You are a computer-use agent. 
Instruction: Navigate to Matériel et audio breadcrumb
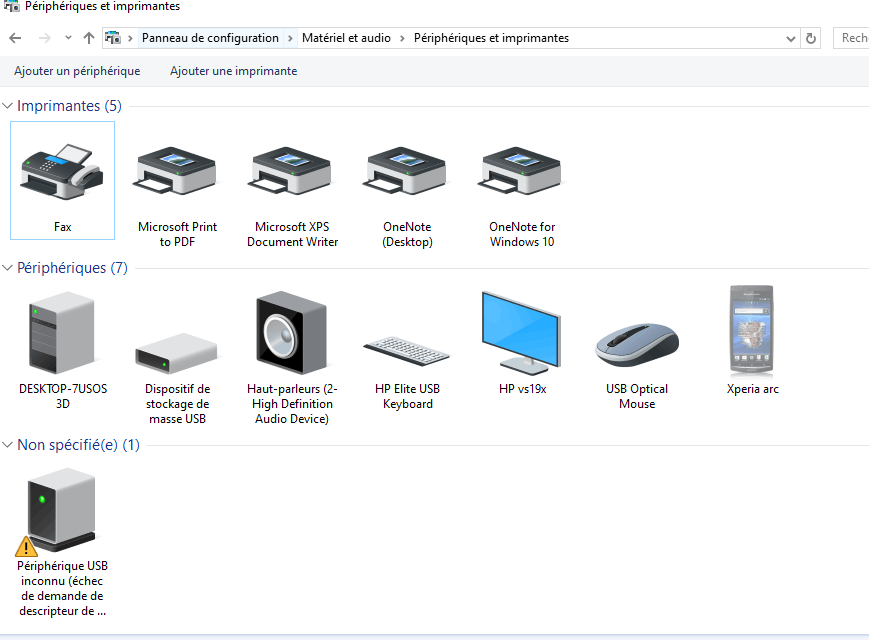346,38
